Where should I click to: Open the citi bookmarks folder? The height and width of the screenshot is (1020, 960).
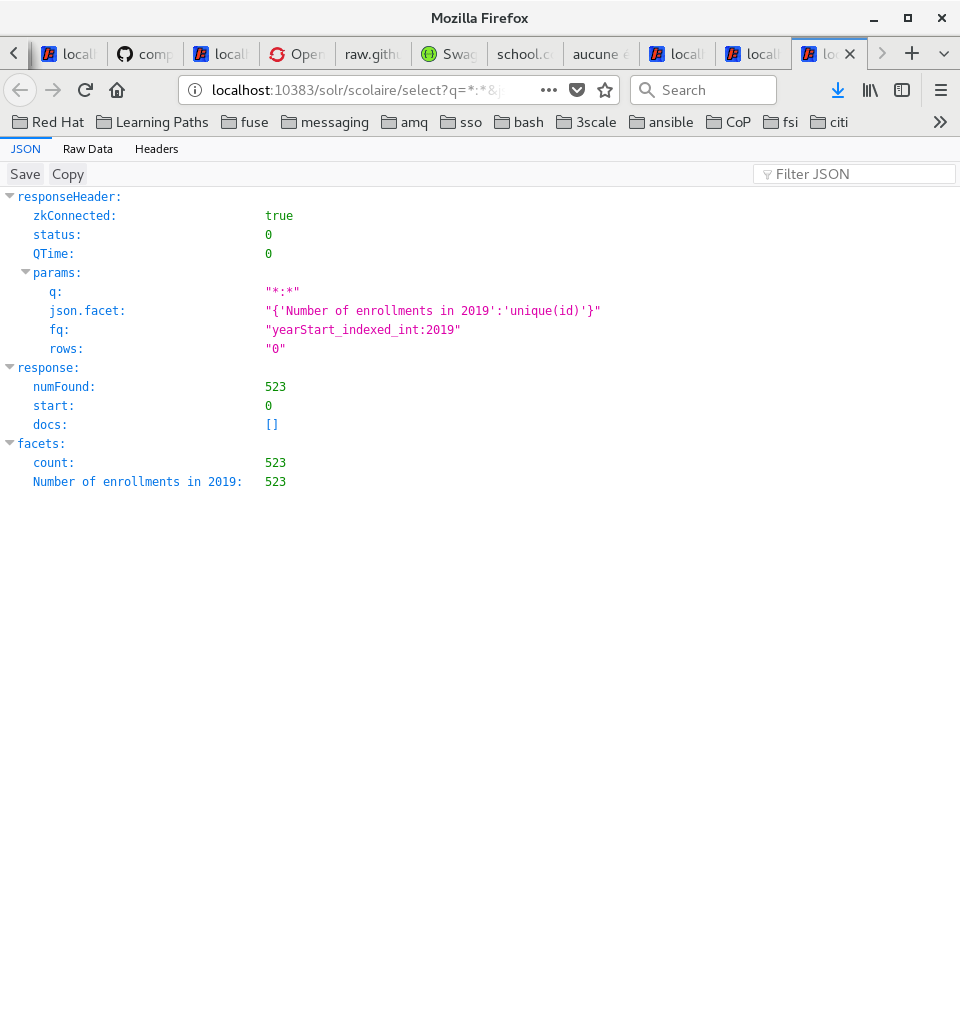pos(829,122)
